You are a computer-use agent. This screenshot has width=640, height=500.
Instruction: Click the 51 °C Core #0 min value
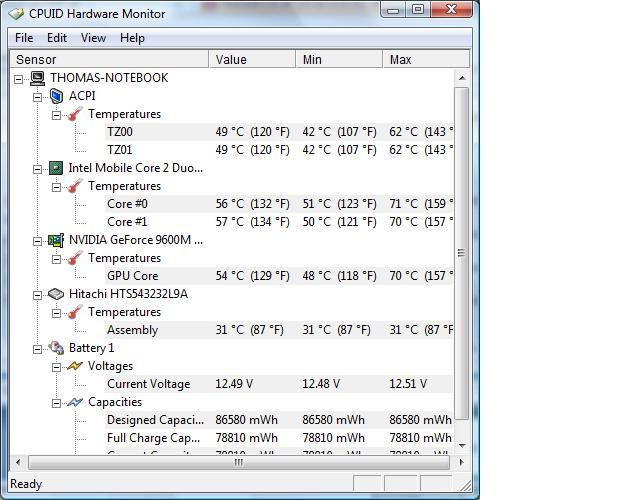click(339, 204)
